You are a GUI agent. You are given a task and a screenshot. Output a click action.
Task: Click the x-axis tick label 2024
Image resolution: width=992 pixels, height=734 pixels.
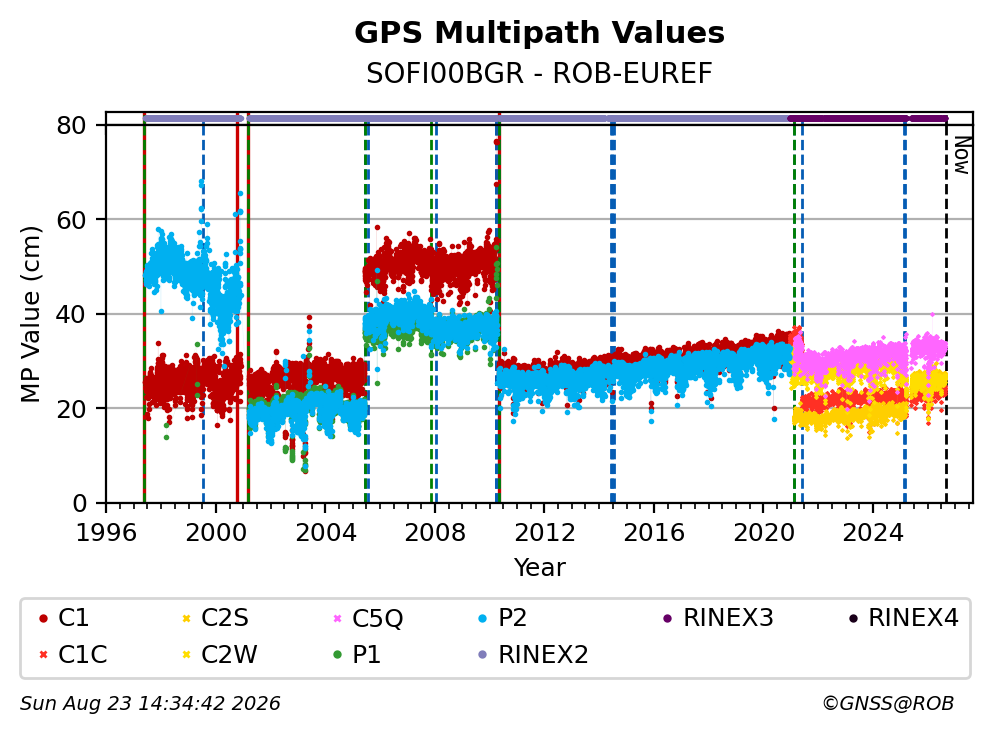(x=872, y=533)
